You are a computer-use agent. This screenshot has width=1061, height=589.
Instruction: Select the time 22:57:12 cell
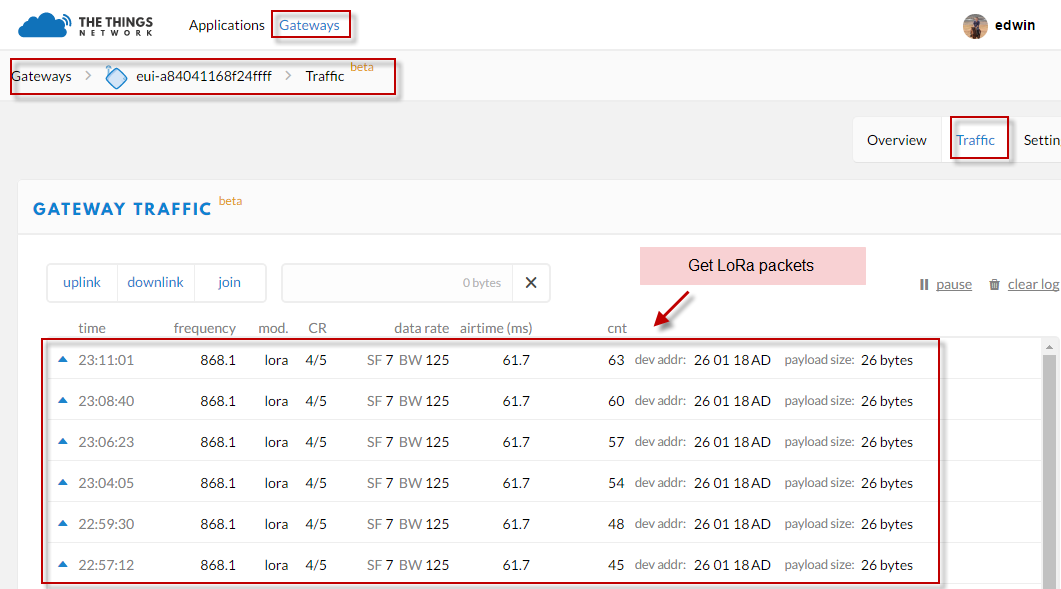[106, 565]
